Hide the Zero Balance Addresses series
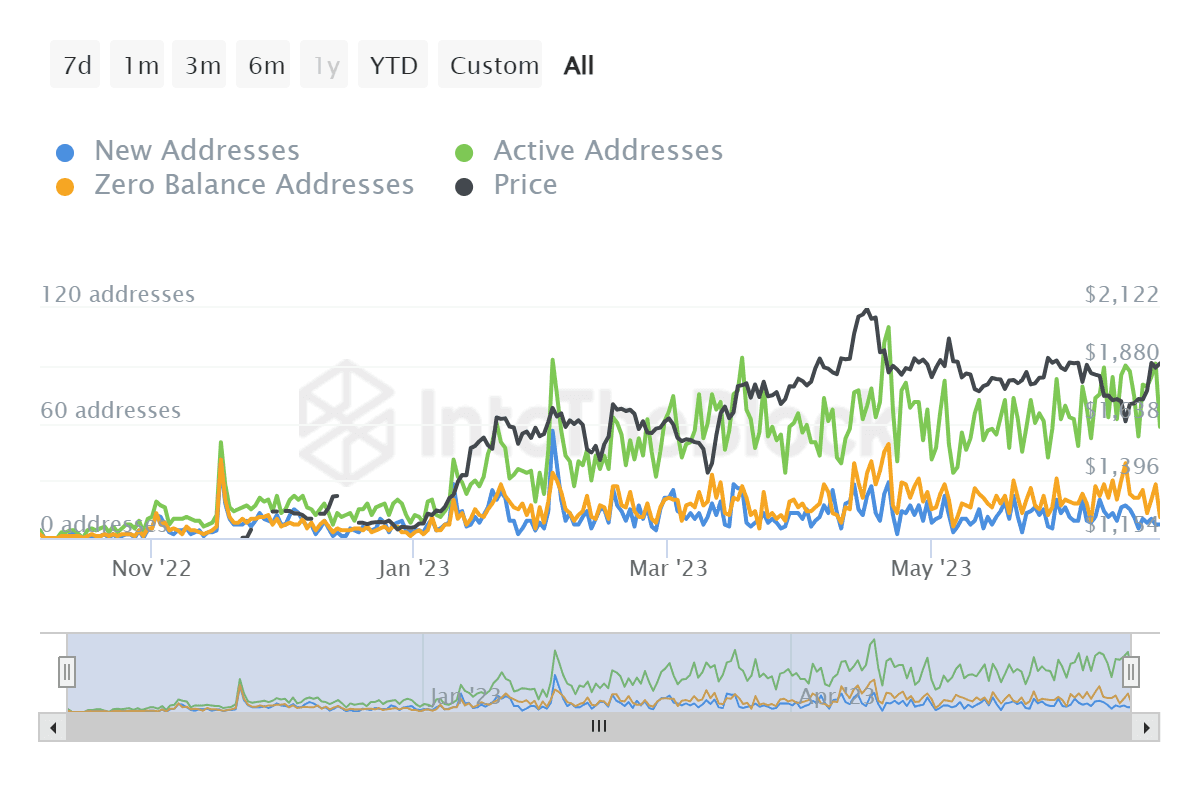 tap(254, 185)
